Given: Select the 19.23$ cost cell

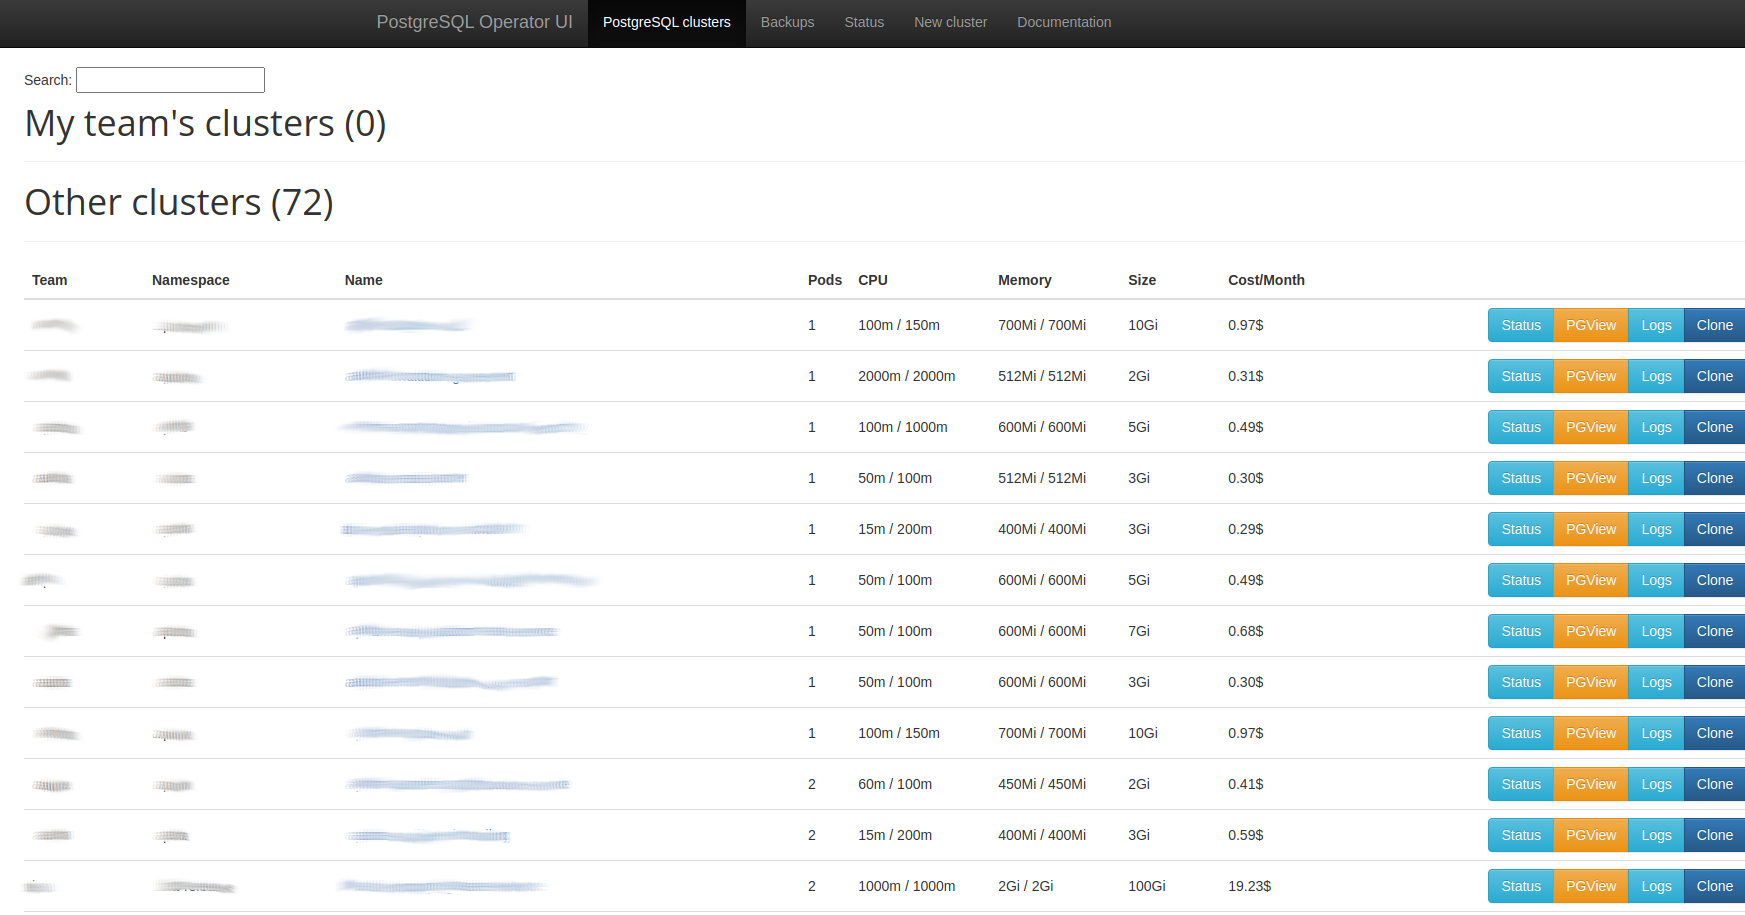Looking at the screenshot, I should tap(1249, 886).
